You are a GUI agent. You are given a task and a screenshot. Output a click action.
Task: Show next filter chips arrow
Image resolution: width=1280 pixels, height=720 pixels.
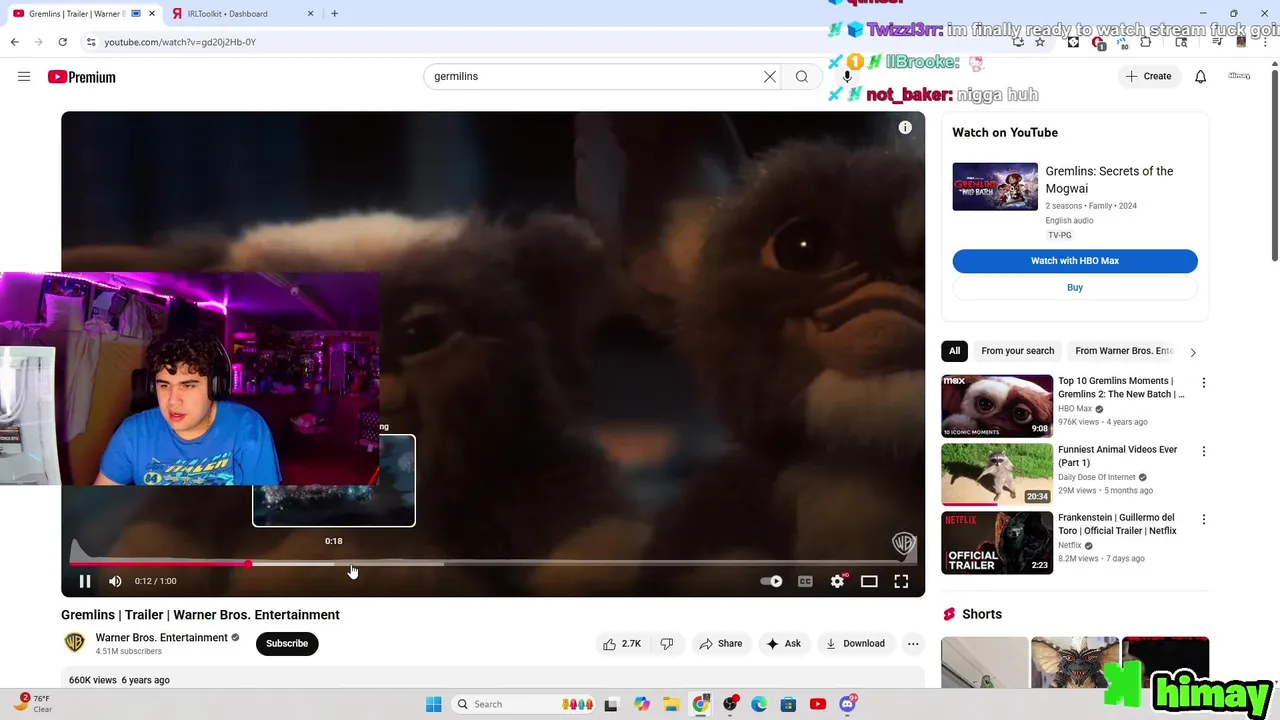1192,352
